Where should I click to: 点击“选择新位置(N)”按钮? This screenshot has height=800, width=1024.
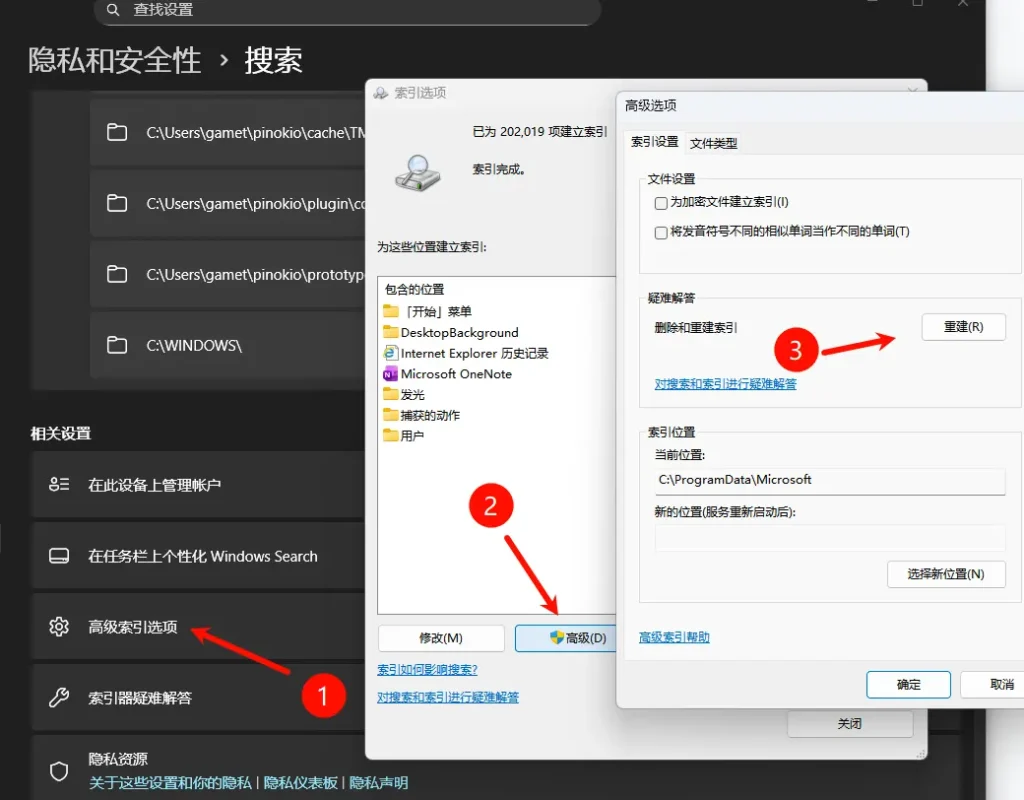tap(944, 574)
